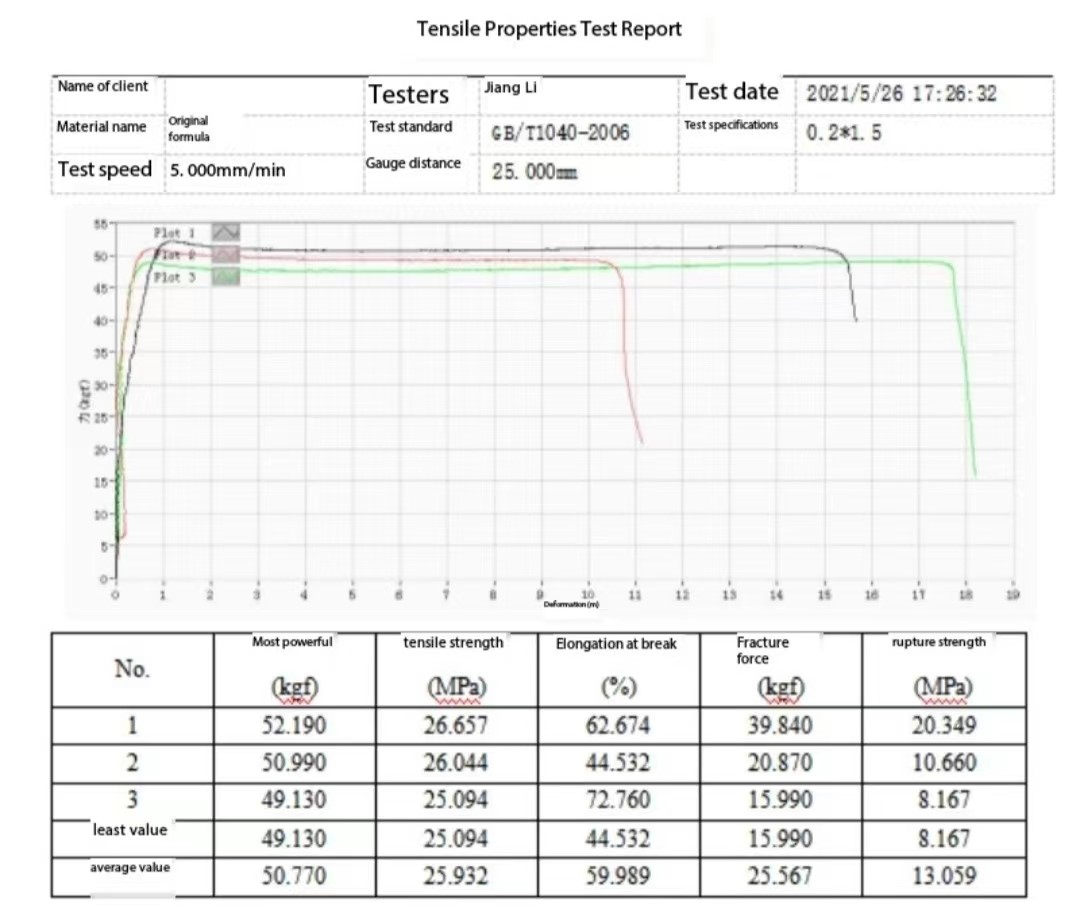Click the Material name Original formula field
Viewport: 1080px width, 920px height.
[189, 128]
